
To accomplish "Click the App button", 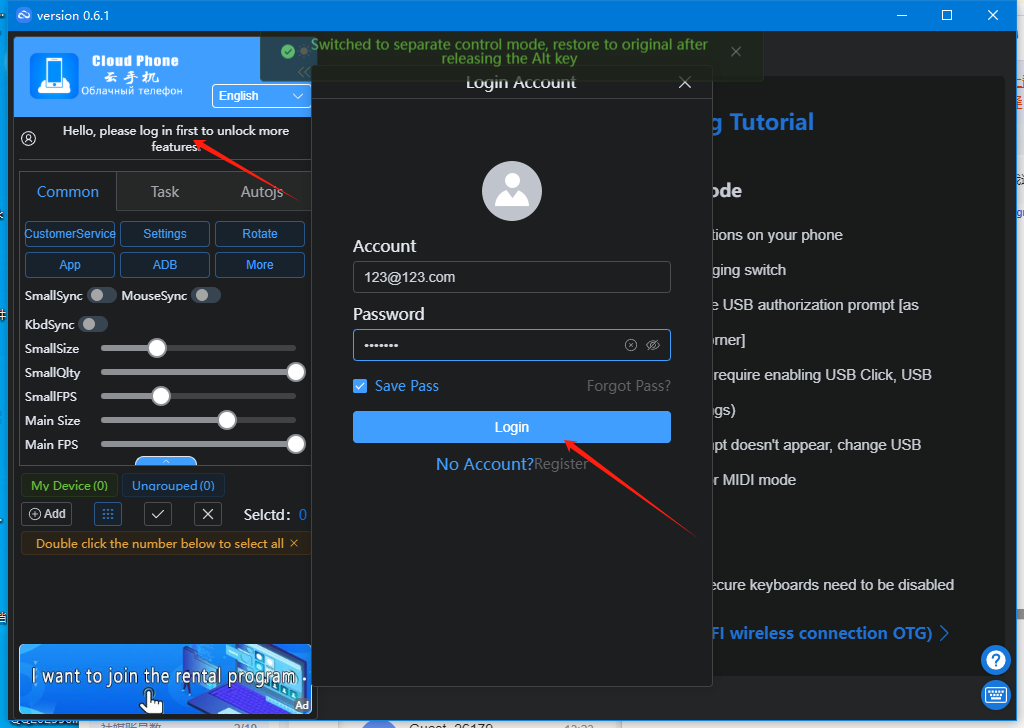I will click(x=70, y=265).
